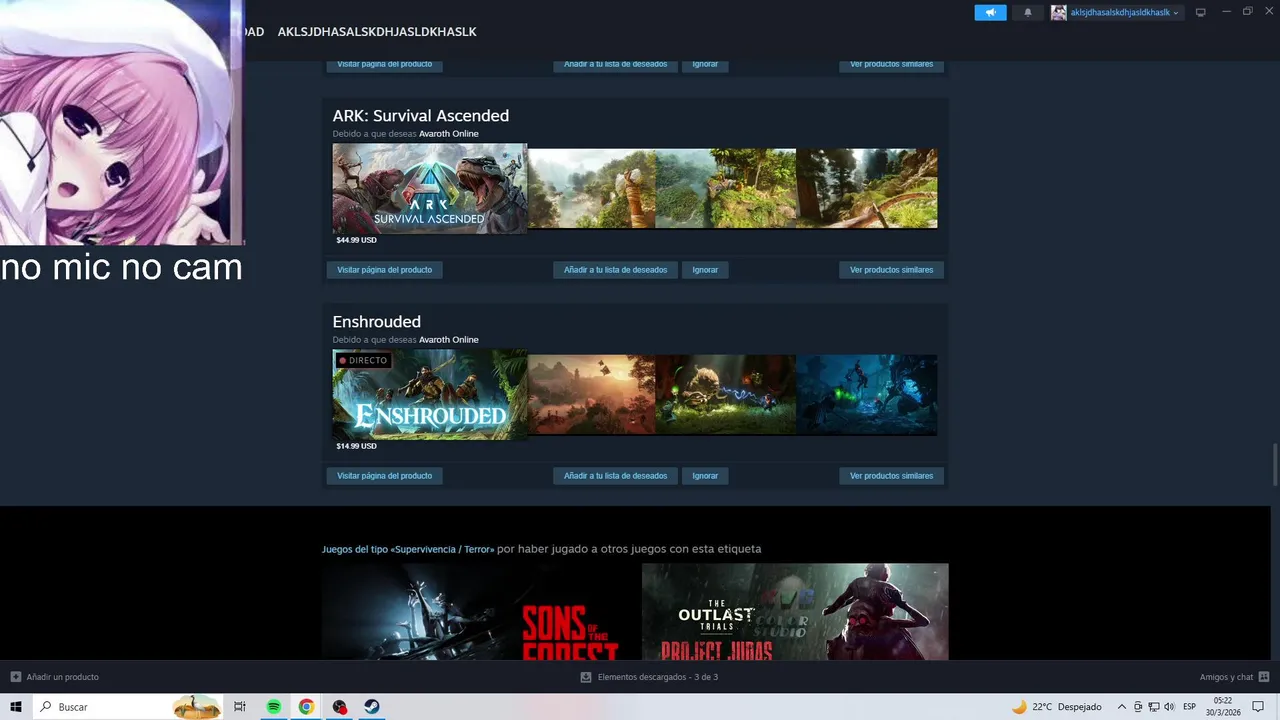The height and width of the screenshot is (720, 1280).
Task: Click the DIRECTO live badge on Enshrouded
Action: 362,361
